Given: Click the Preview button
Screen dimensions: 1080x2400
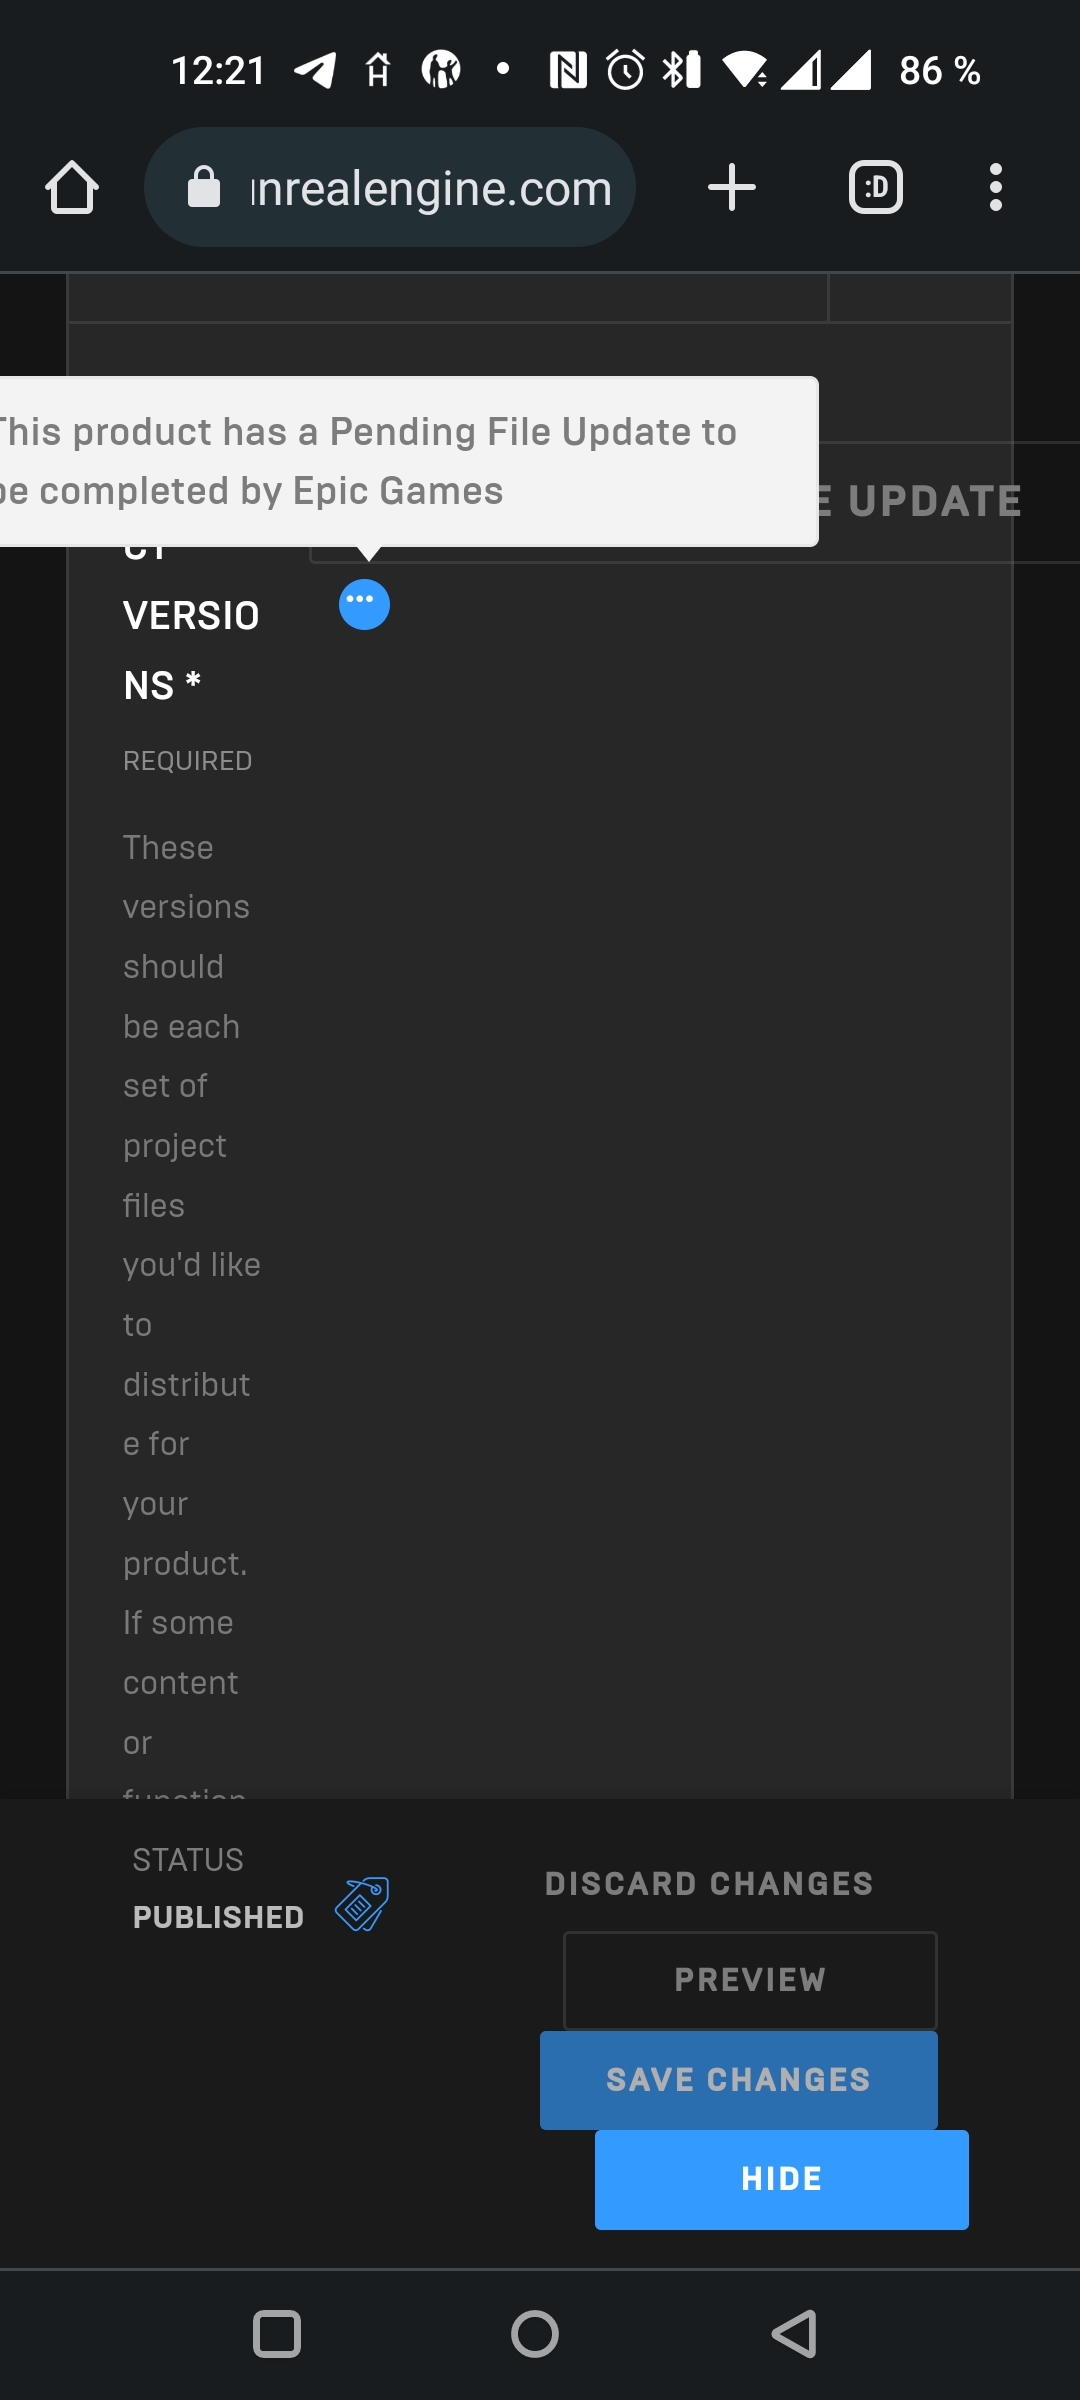Looking at the screenshot, I should point(750,1980).
